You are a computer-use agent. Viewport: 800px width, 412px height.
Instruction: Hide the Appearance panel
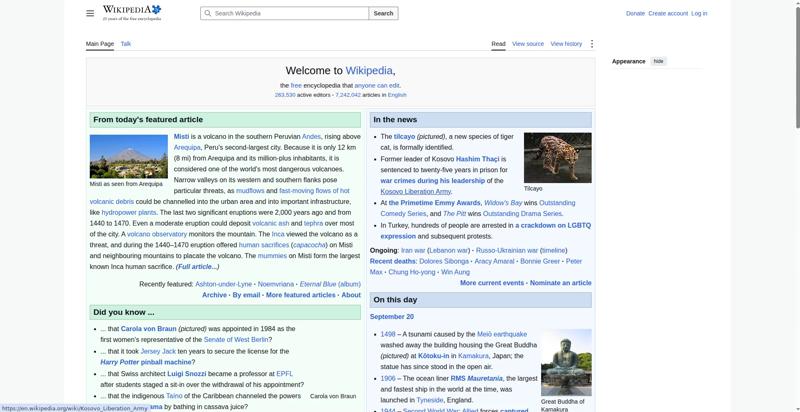coord(659,61)
